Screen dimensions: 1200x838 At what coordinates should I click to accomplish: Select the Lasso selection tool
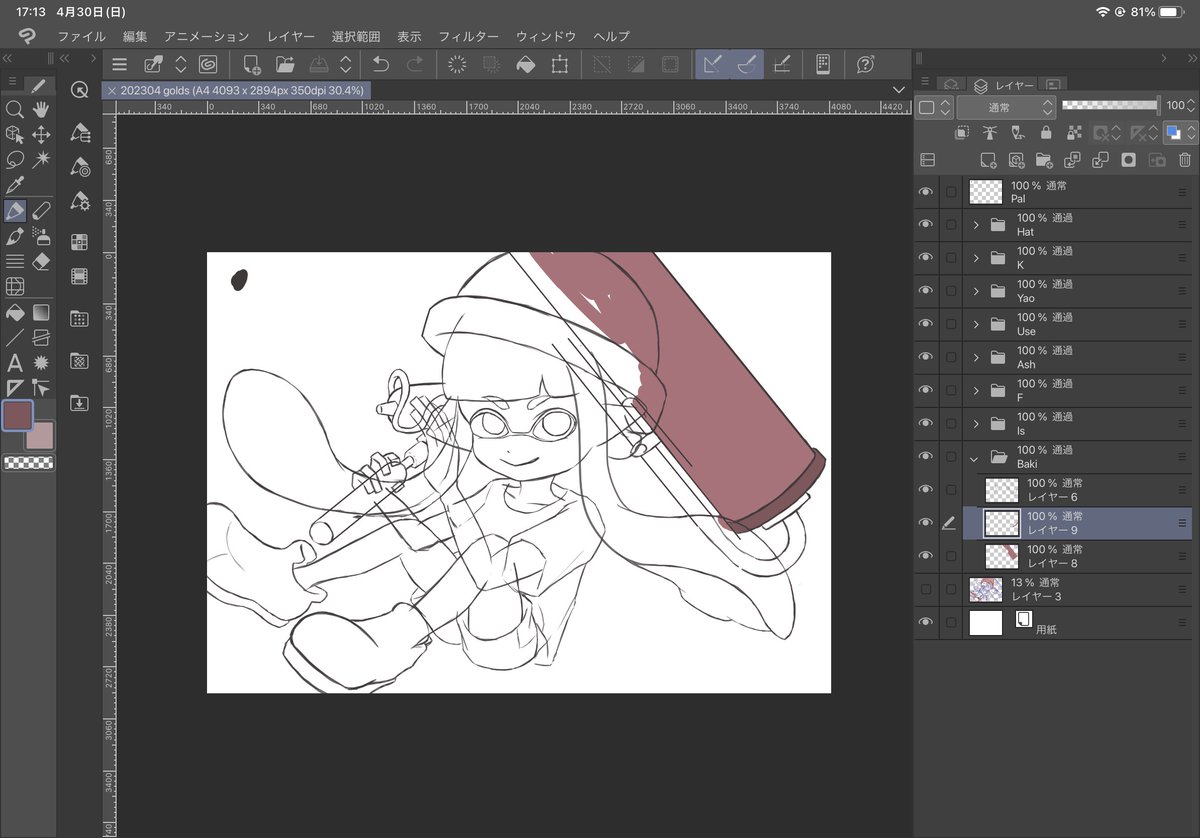pos(14,160)
